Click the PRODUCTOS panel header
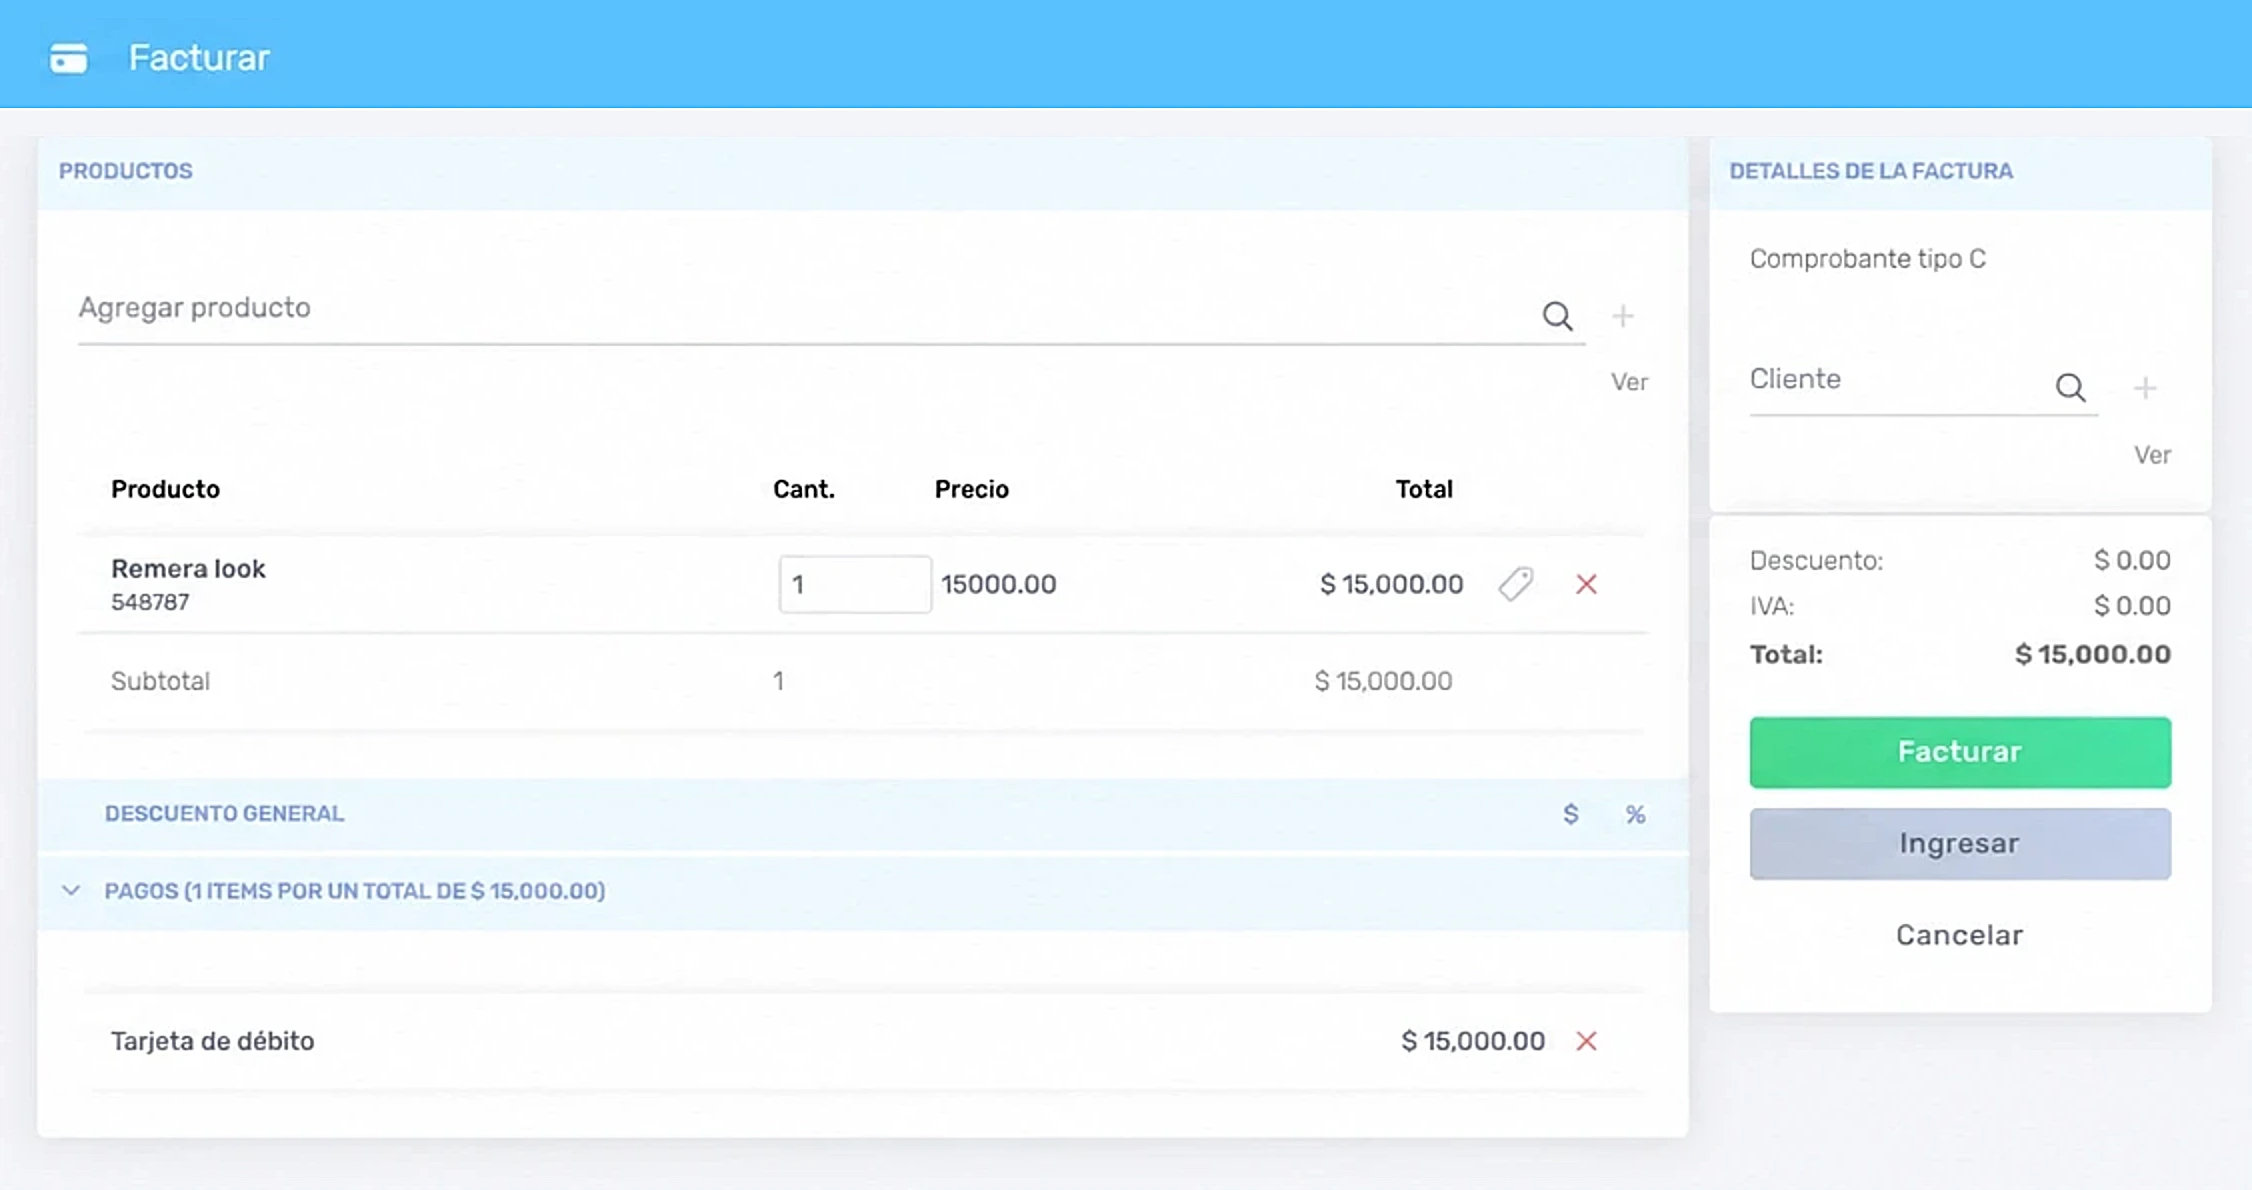 125,171
